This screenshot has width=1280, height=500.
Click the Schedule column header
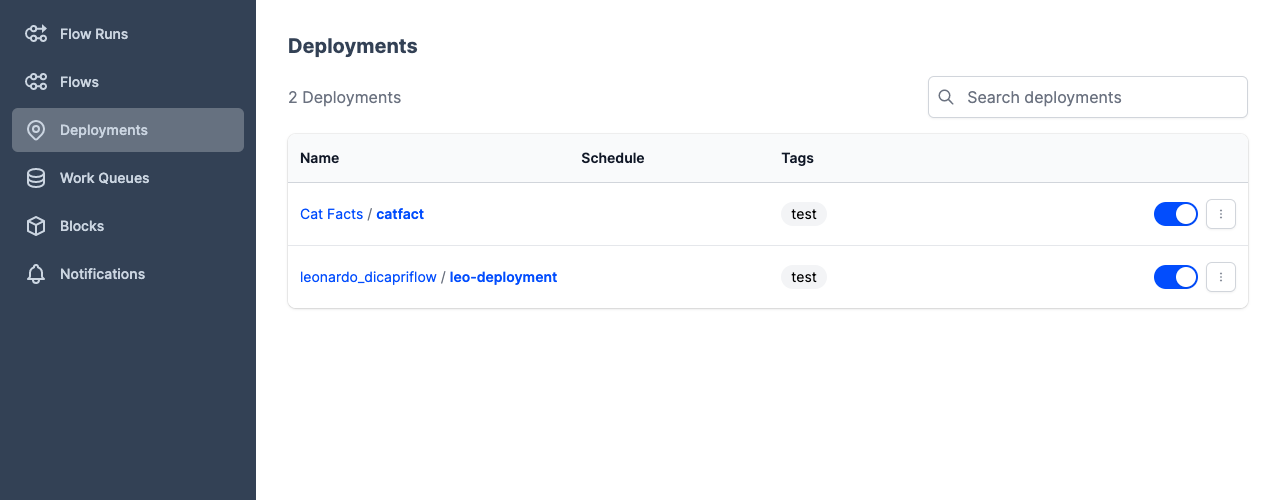[x=613, y=158]
